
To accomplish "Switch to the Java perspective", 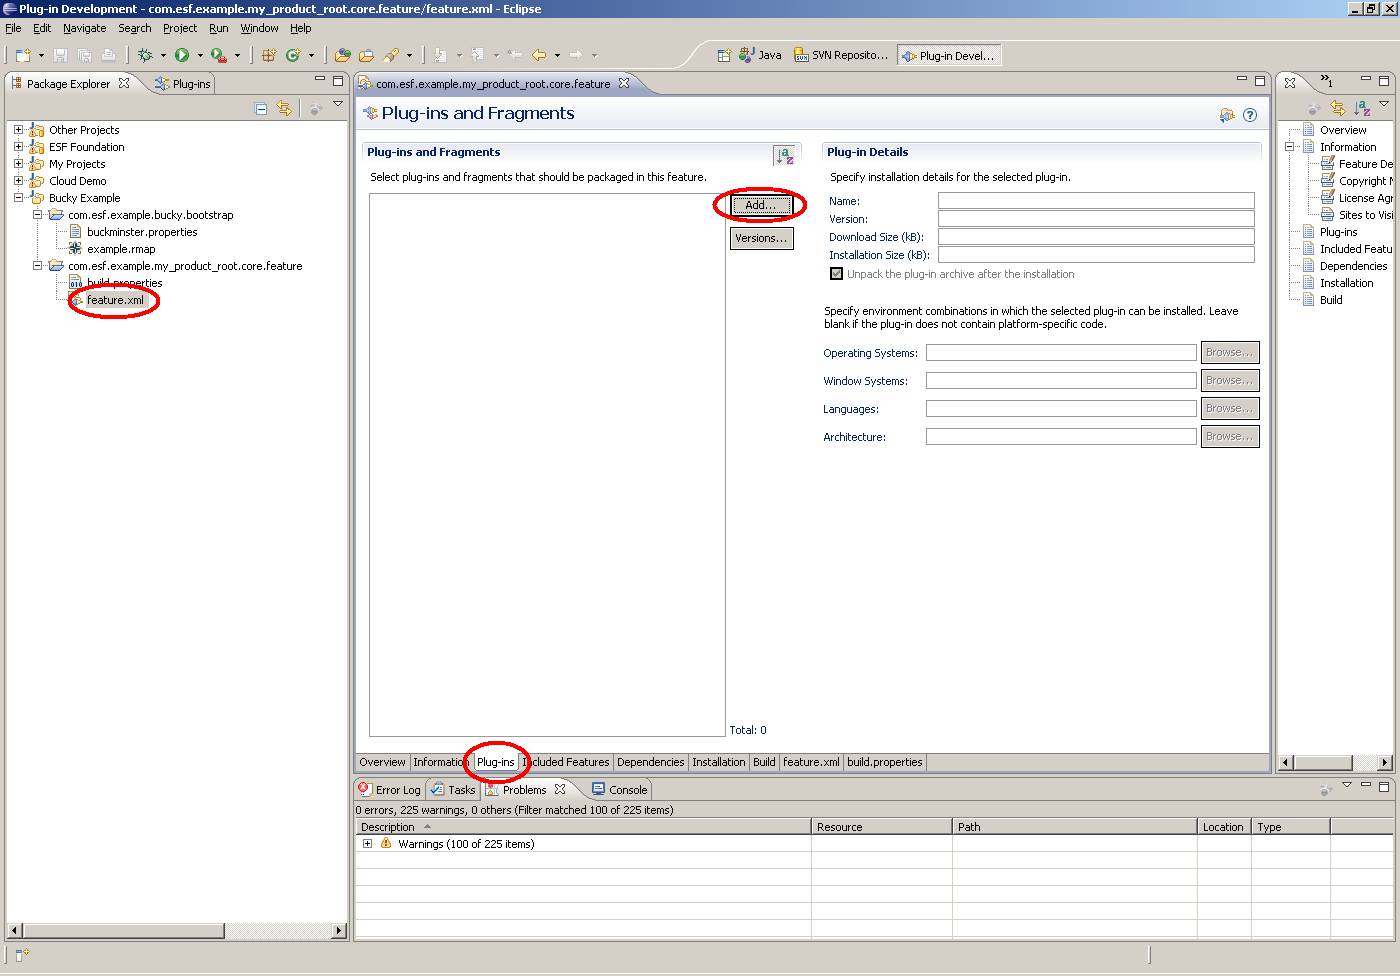I will [x=760, y=56].
